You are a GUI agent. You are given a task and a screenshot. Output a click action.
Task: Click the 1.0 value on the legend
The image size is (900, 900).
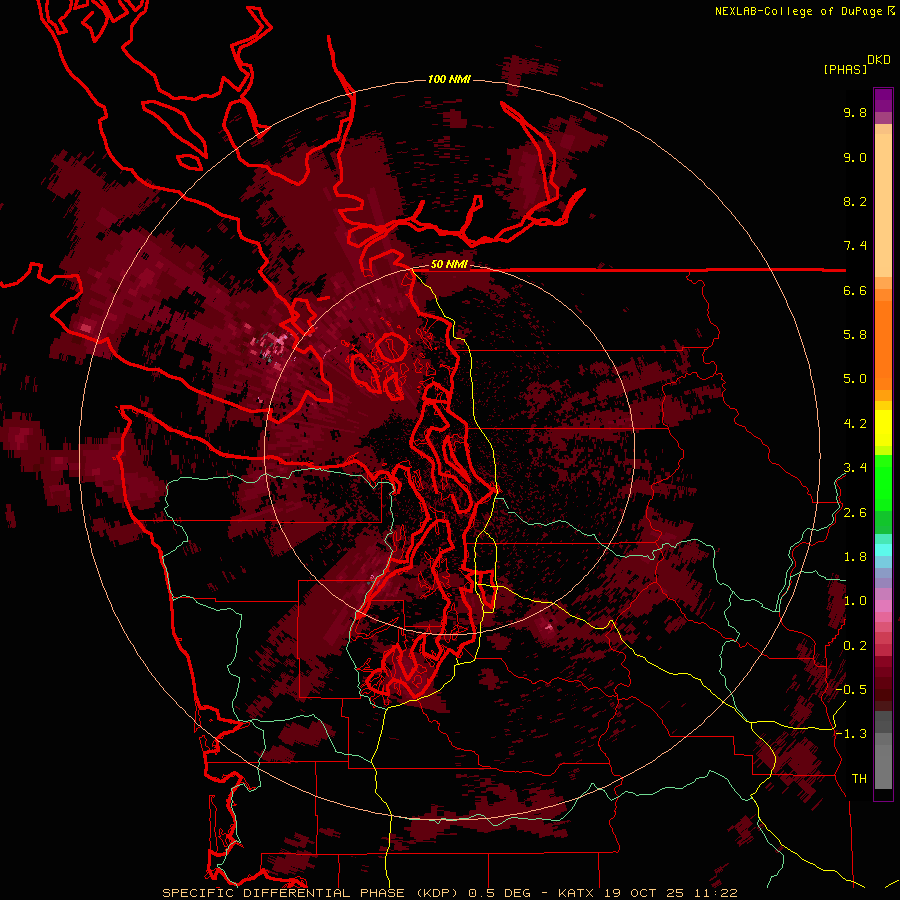[855, 602]
